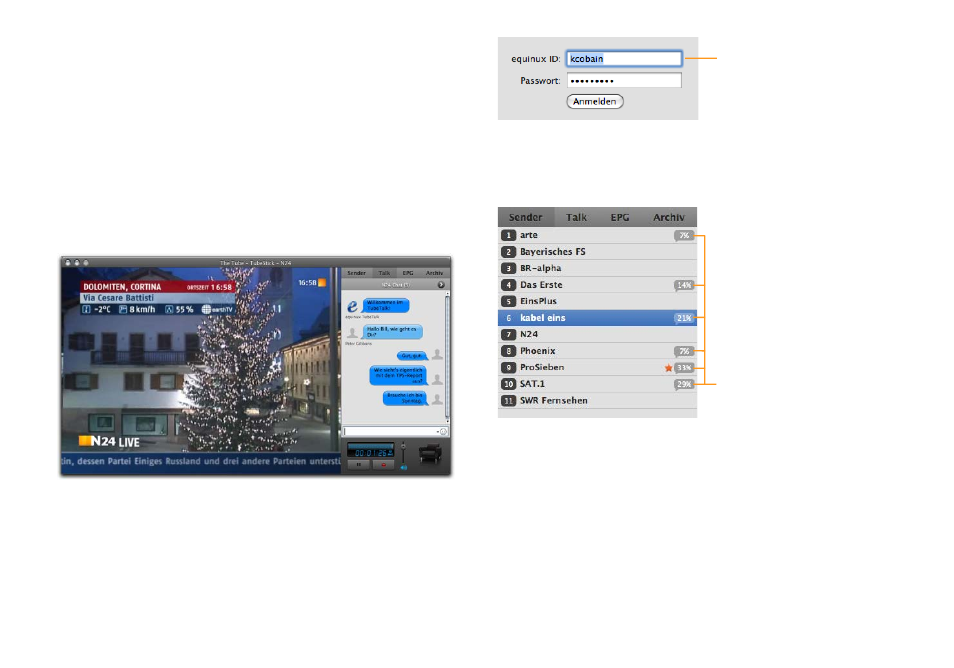Click the 'Willkommen im TubeTalk' chat bubble

point(385,305)
